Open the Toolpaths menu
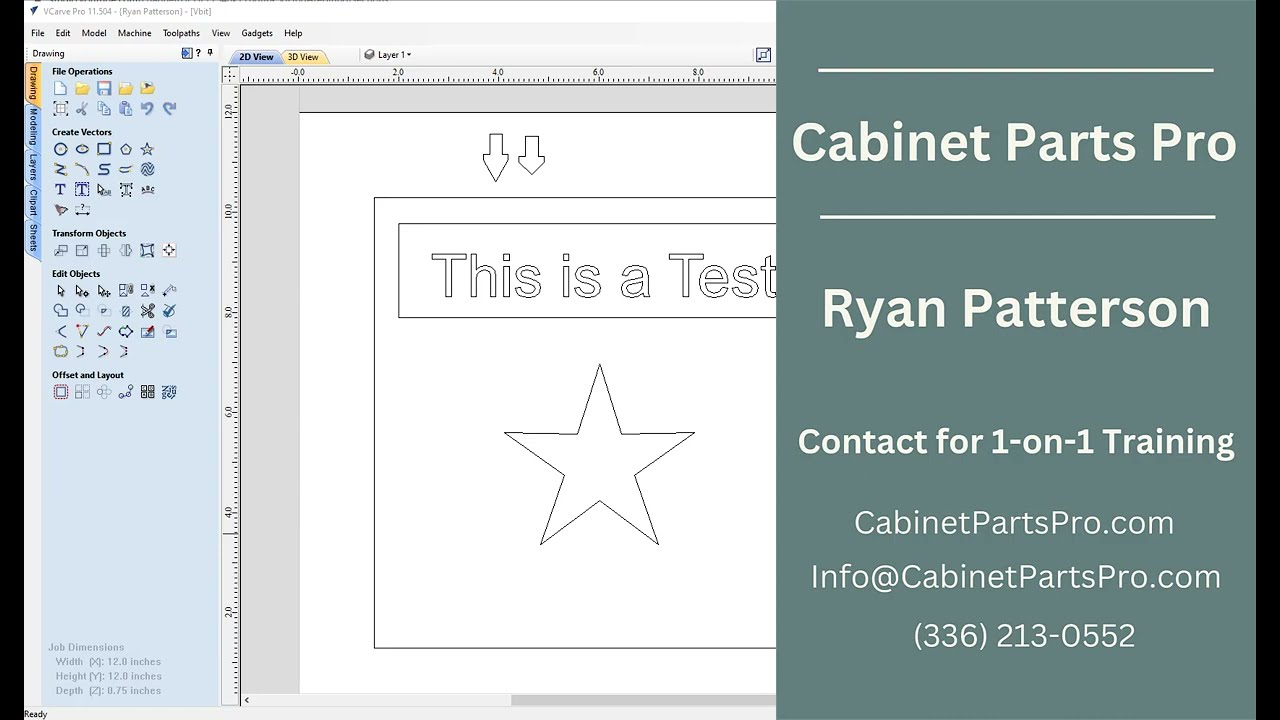1280x720 pixels. (x=181, y=33)
